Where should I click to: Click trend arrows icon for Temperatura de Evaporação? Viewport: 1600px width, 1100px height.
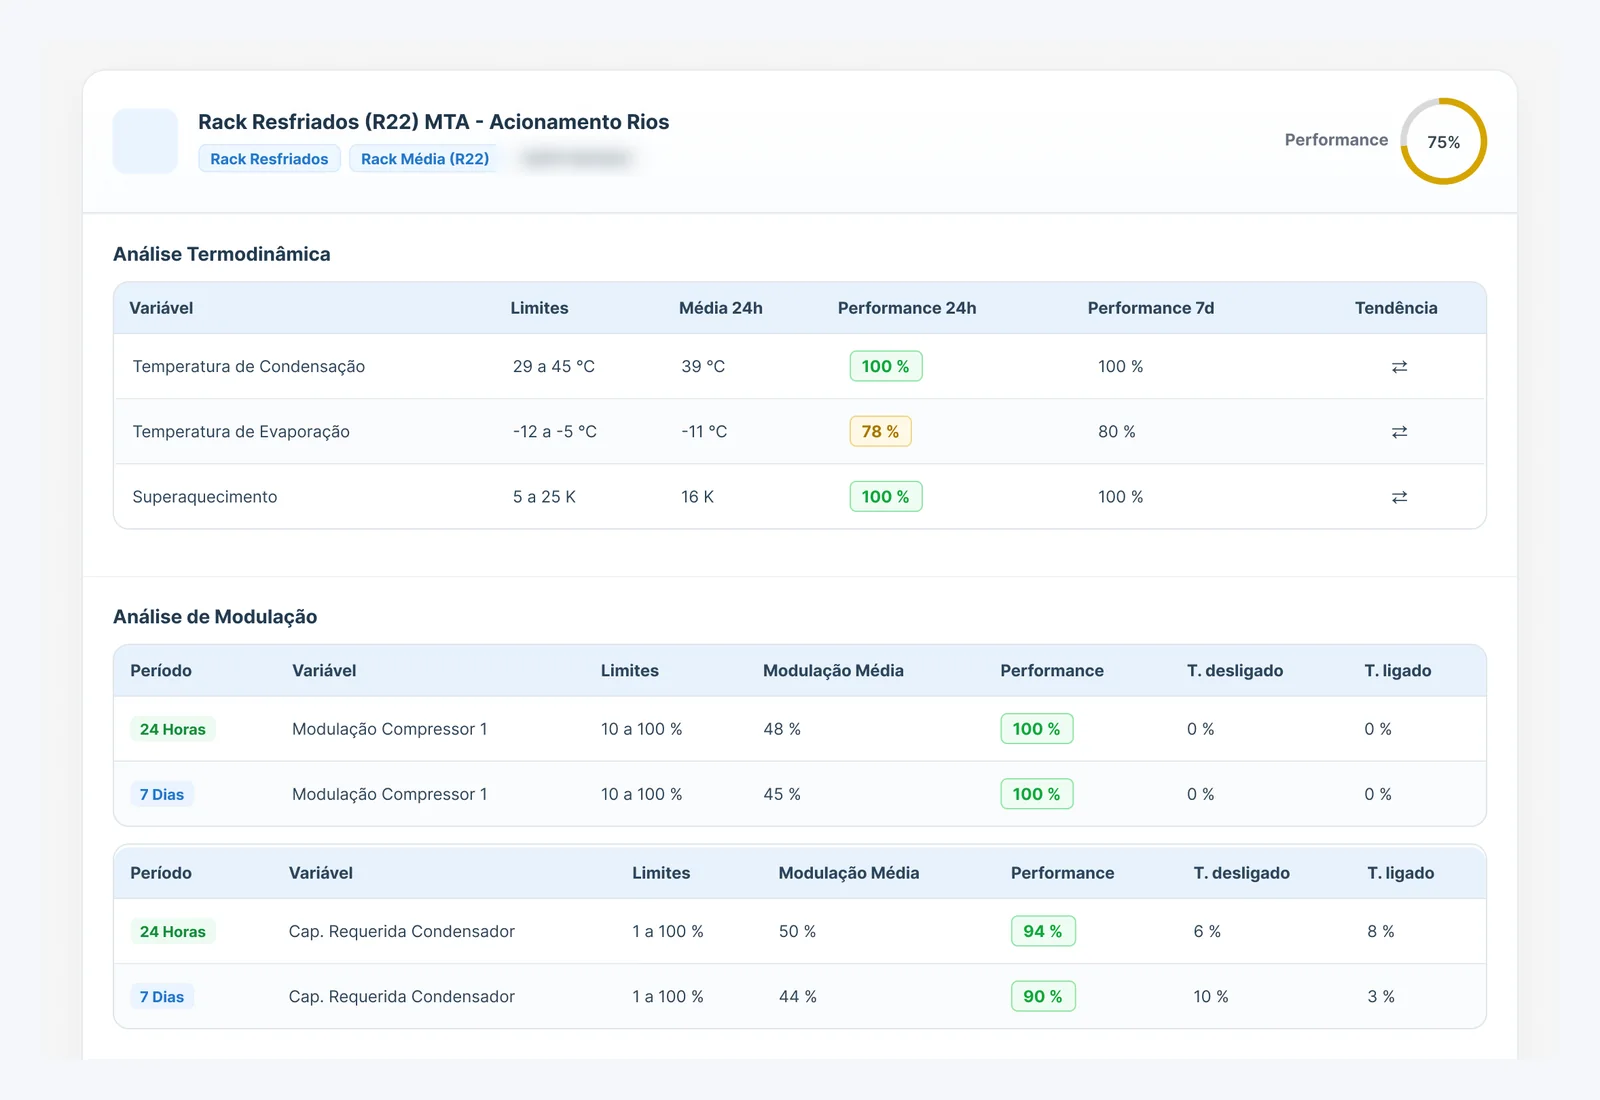click(x=1399, y=432)
